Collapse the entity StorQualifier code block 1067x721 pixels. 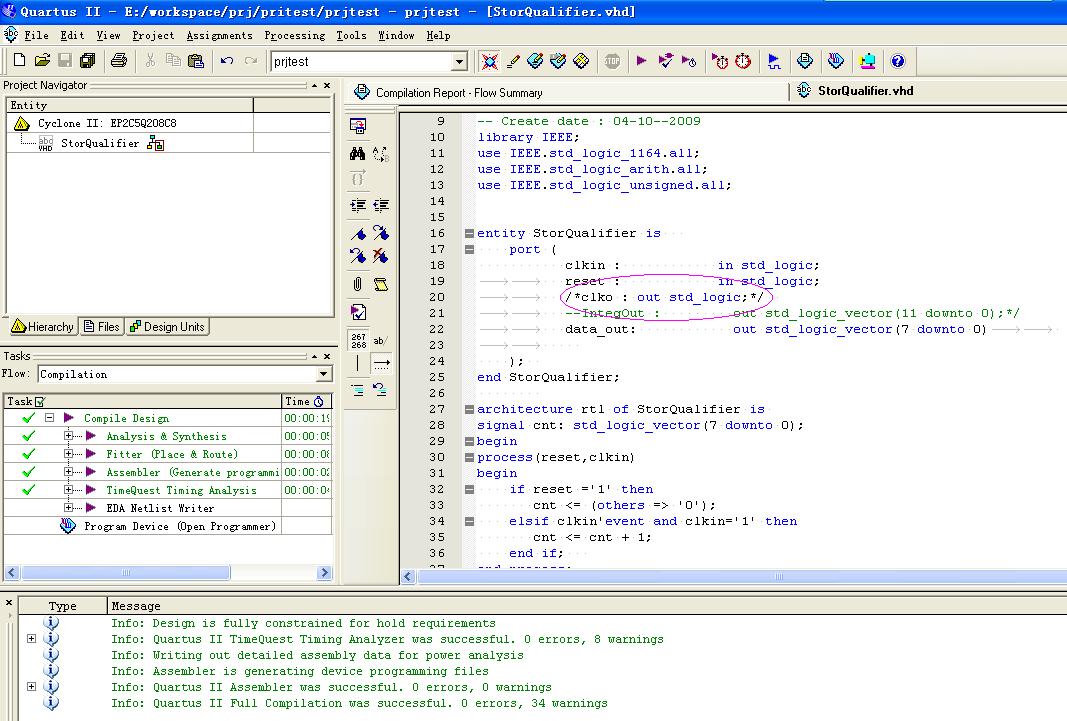pyautogui.click(x=470, y=233)
